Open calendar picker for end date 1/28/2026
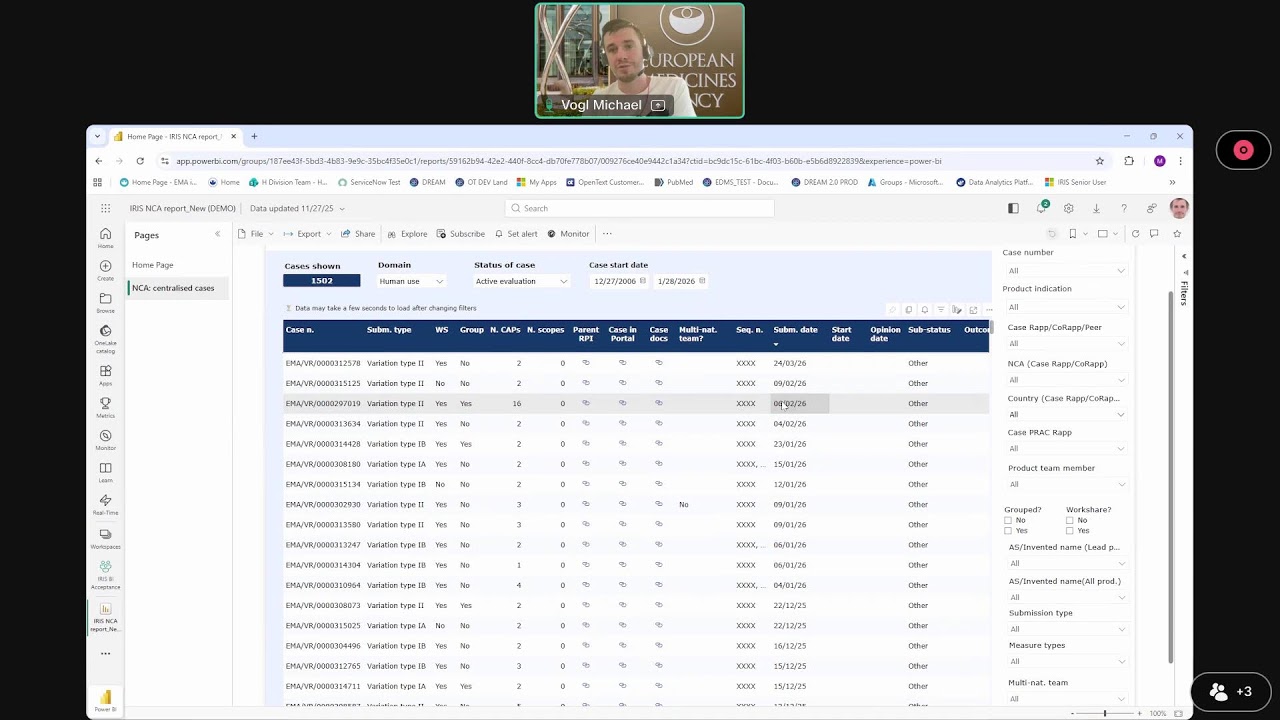 pyautogui.click(x=702, y=281)
